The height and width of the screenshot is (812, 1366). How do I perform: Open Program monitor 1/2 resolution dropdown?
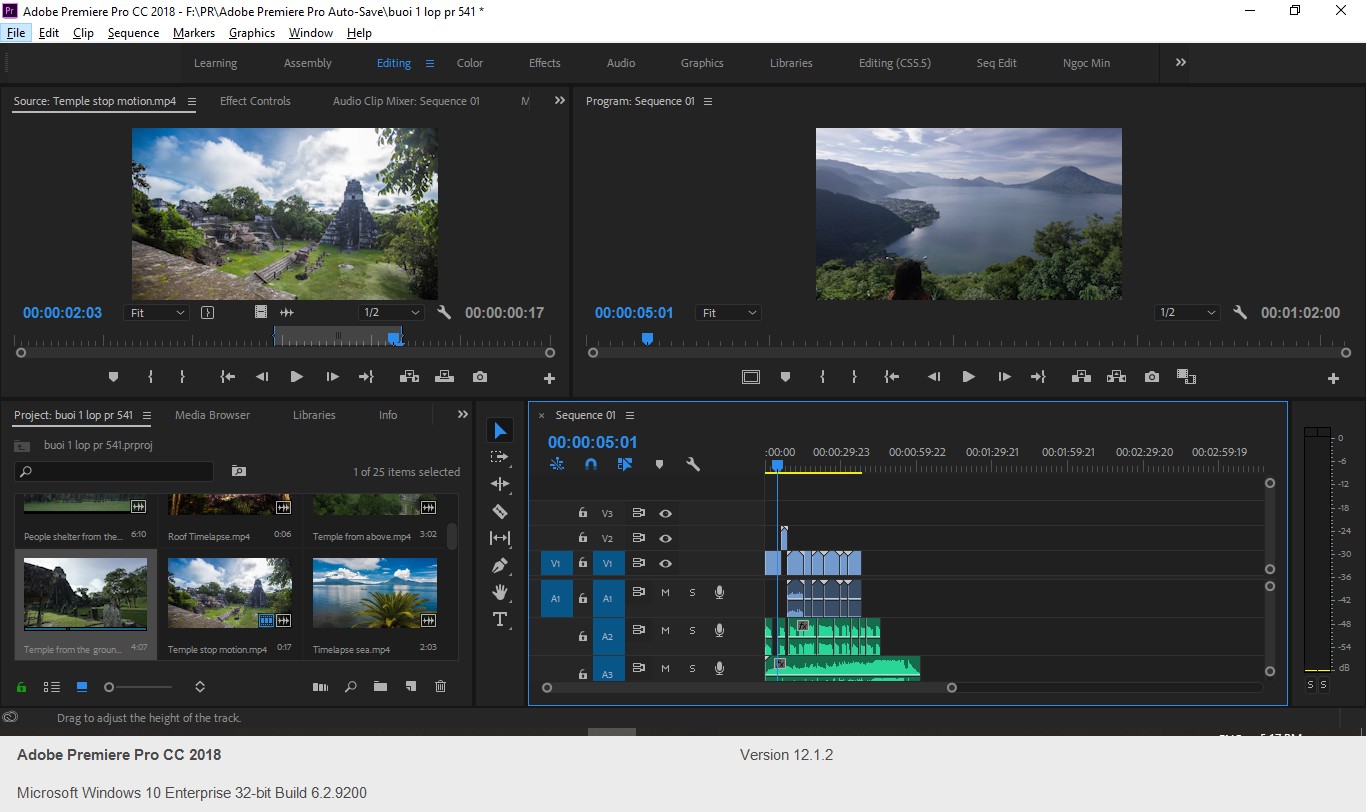[x=1187, y=313]
